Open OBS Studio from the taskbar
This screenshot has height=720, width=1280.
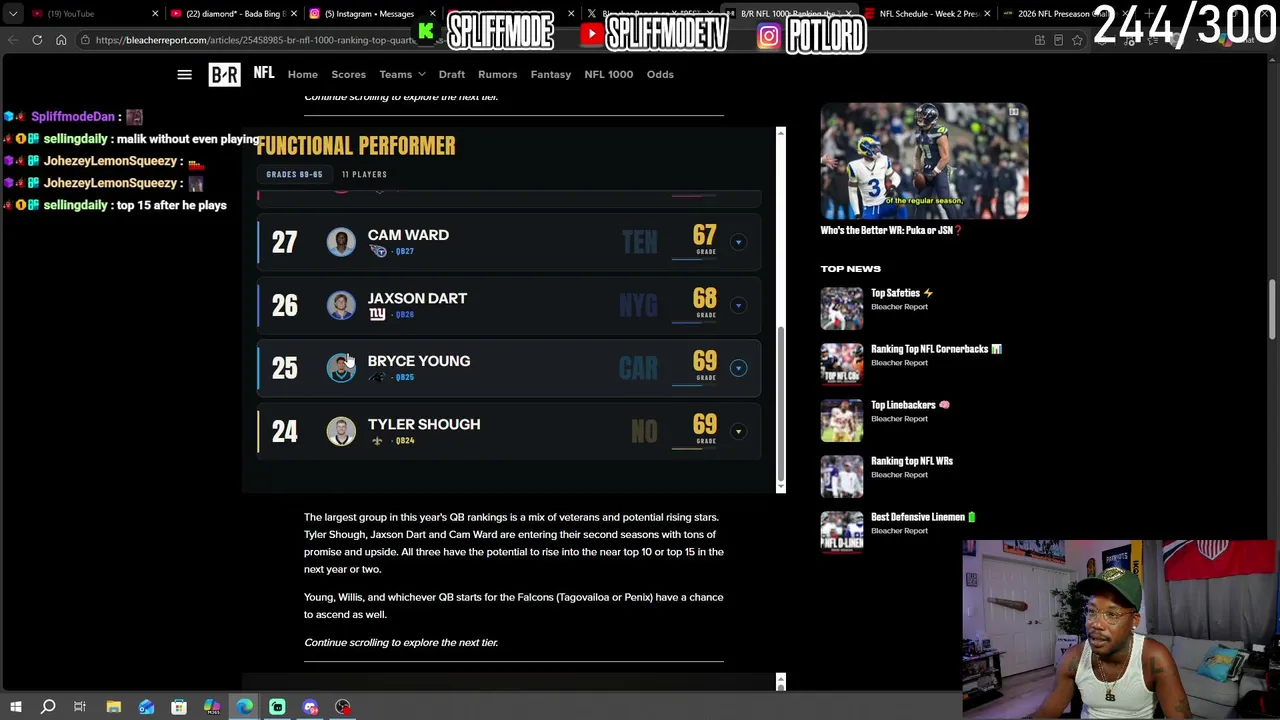coord(343,707)
